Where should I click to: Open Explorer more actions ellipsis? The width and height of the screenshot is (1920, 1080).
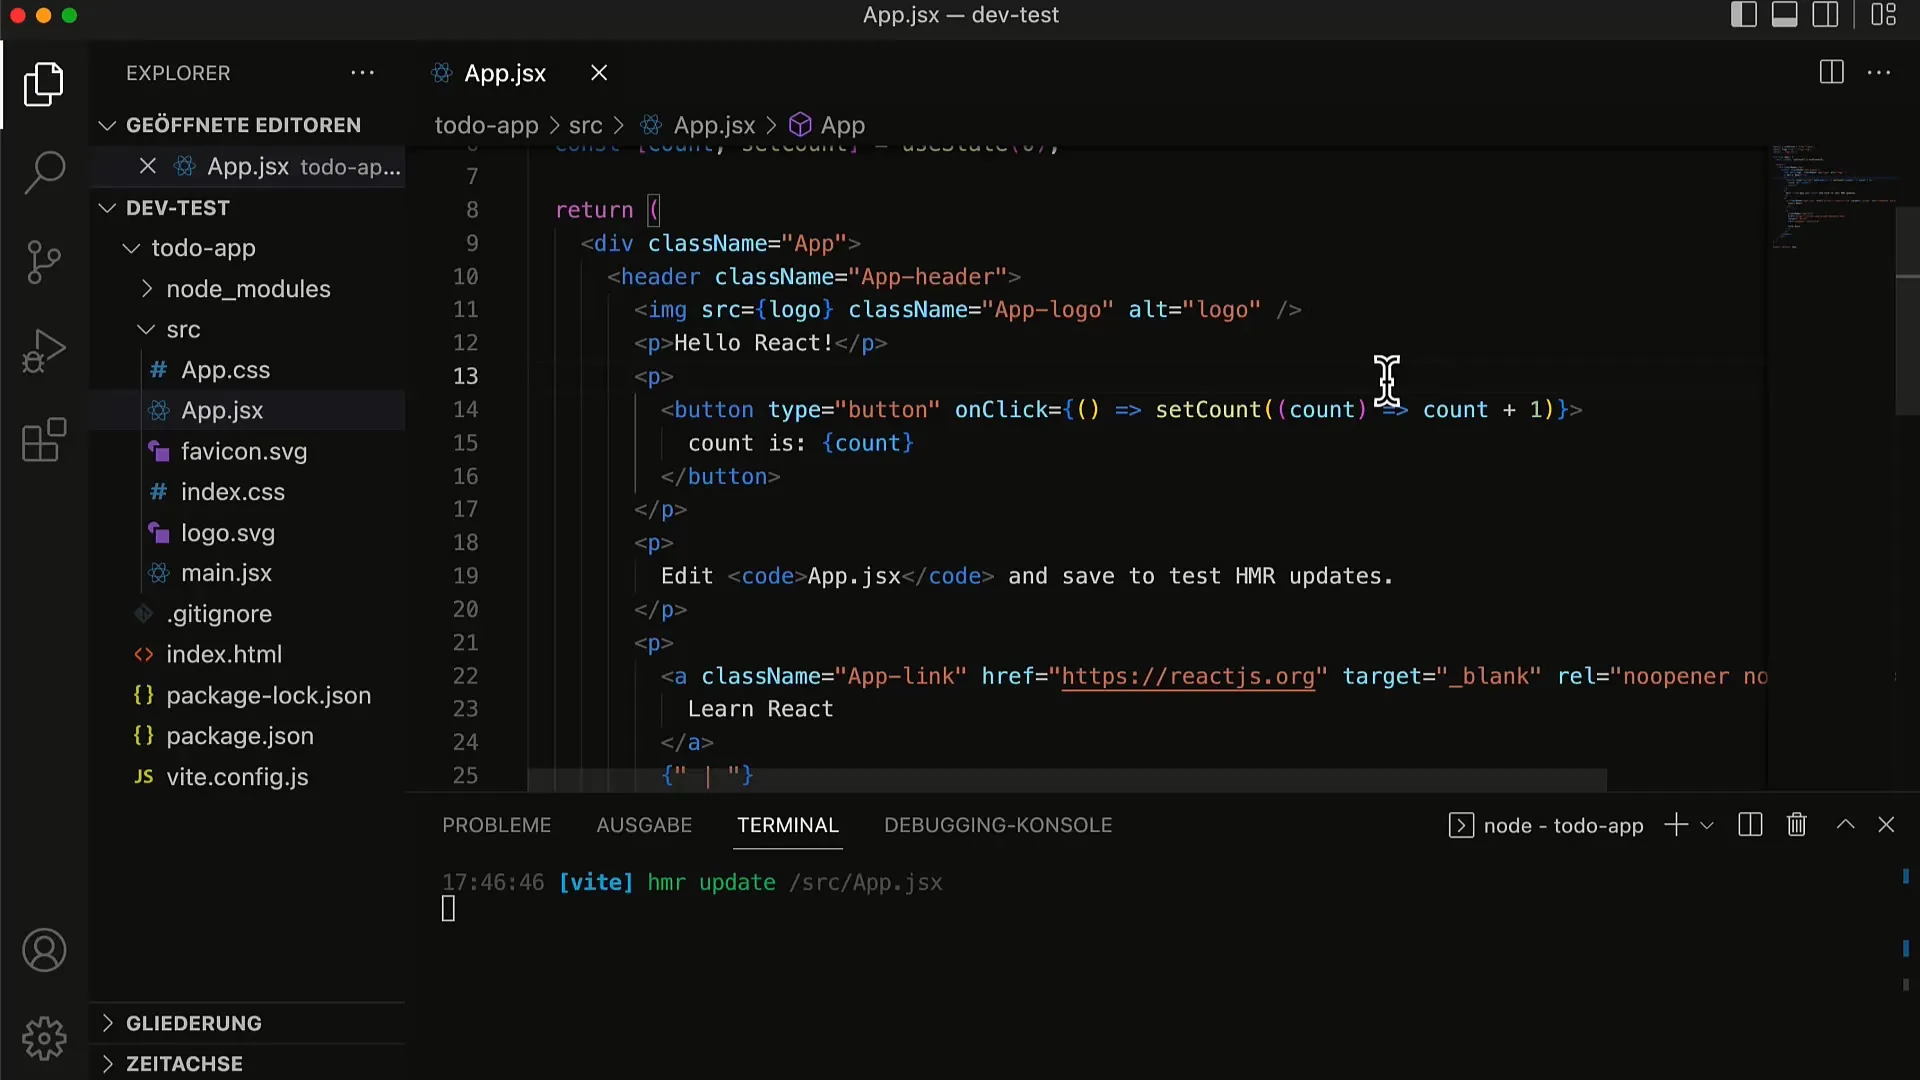[362, 73]
